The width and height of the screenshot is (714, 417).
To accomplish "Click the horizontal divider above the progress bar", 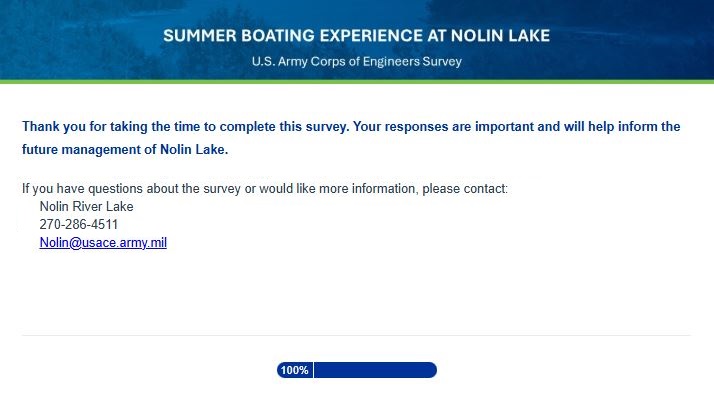I will (356, 335).
